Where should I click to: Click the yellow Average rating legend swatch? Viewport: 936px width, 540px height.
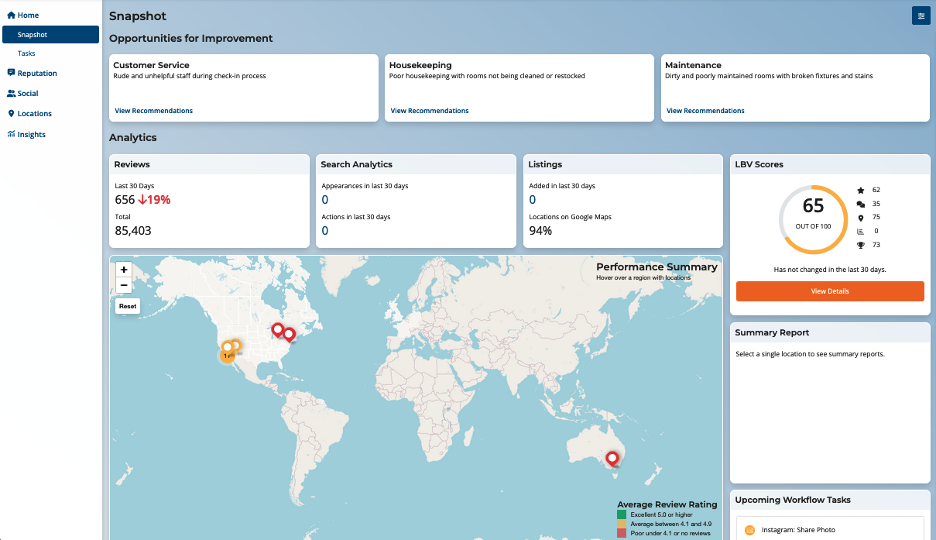[x=621, y=524]
